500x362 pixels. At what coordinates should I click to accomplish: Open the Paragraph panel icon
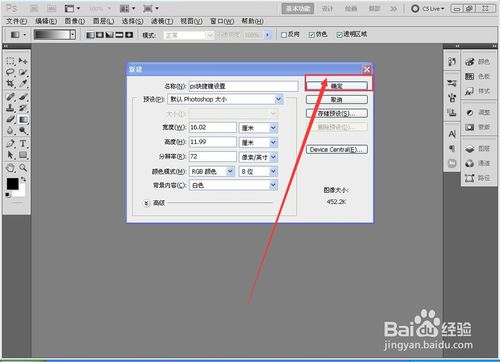(452, 149)
